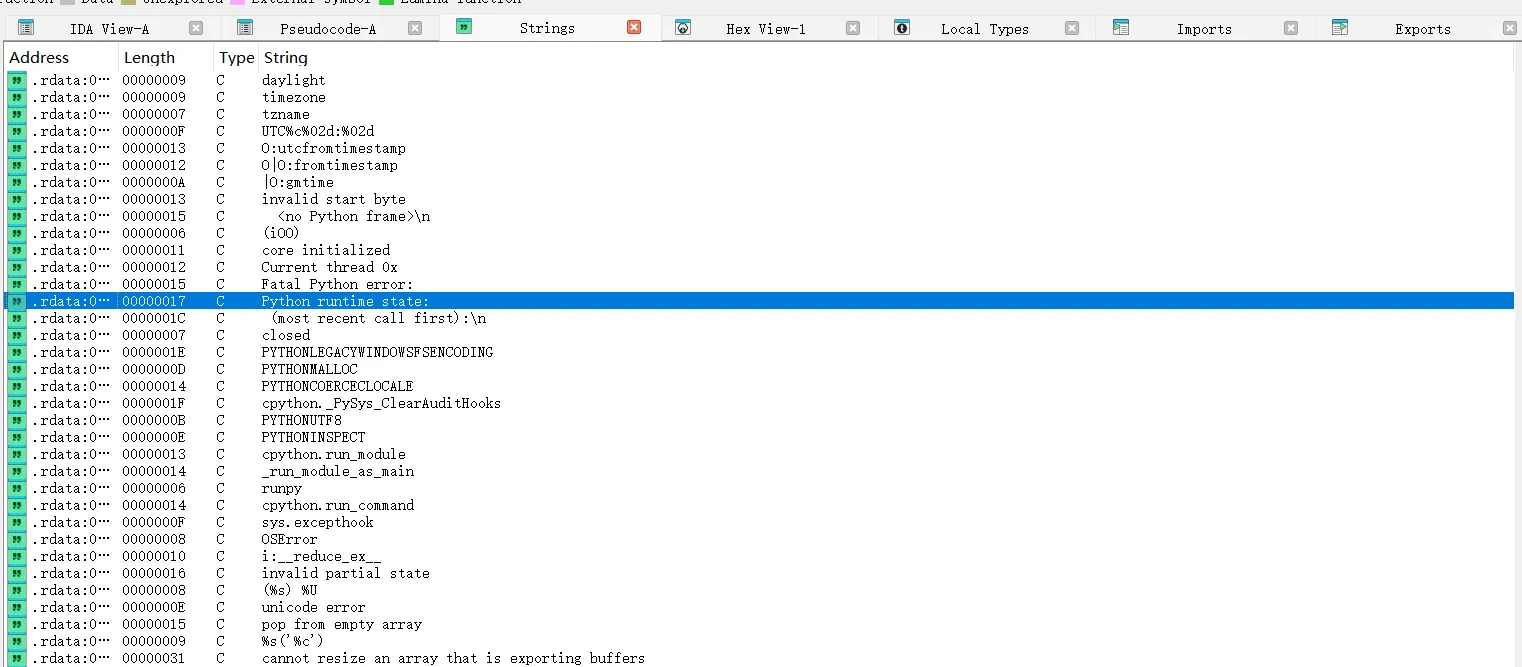Image resolution: width=1522 pixels, height=667 pixels.
Task: Click the Local Types tab icon
Action: click(x=902, y=28)
